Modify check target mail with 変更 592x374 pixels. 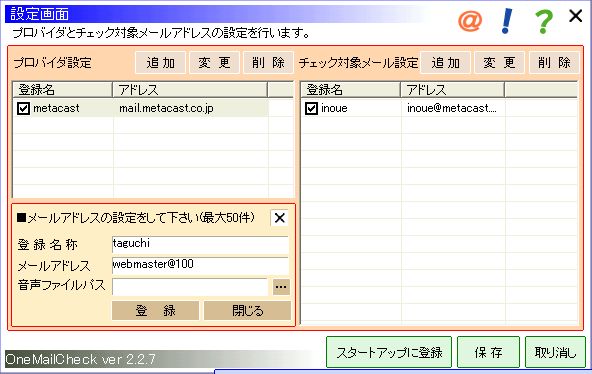pyautogui.click(x=500, y=63)
